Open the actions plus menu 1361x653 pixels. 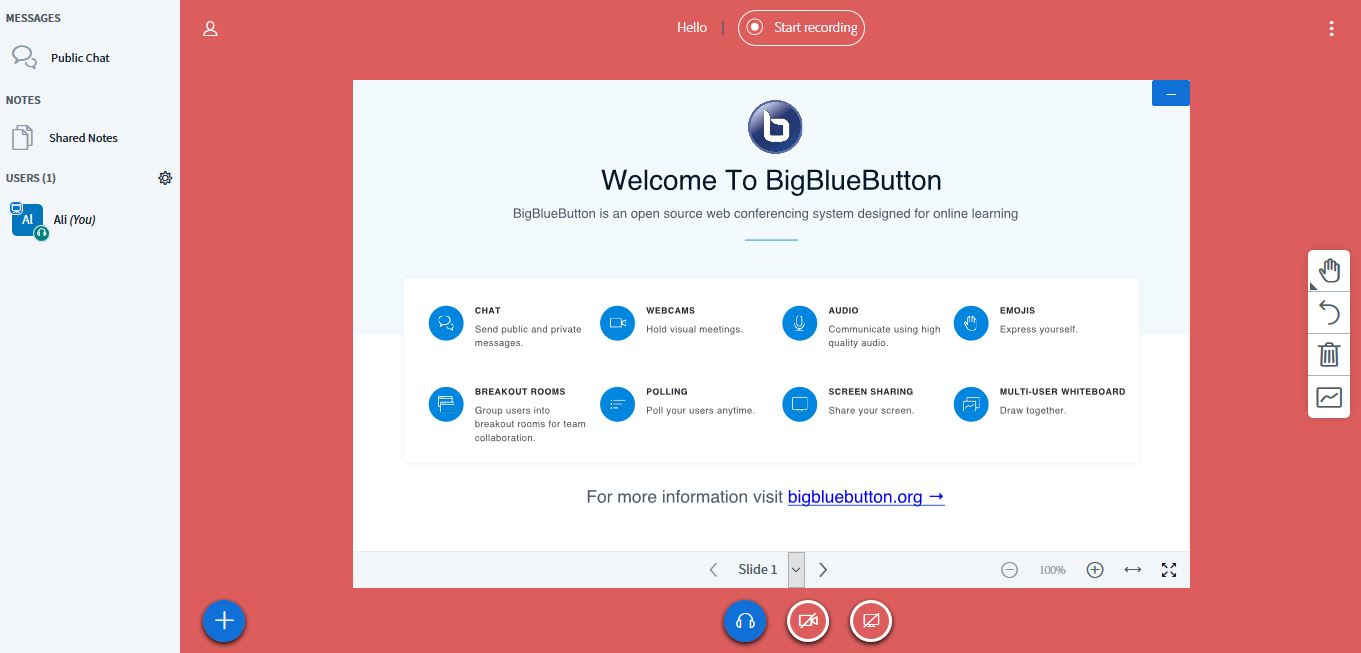click(x=223, y=620)
